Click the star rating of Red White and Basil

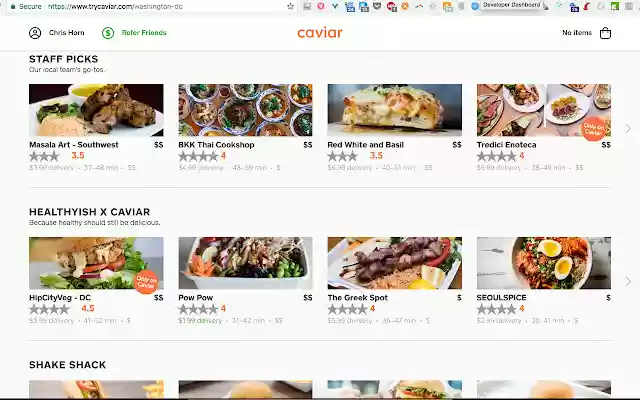(342, 156)
